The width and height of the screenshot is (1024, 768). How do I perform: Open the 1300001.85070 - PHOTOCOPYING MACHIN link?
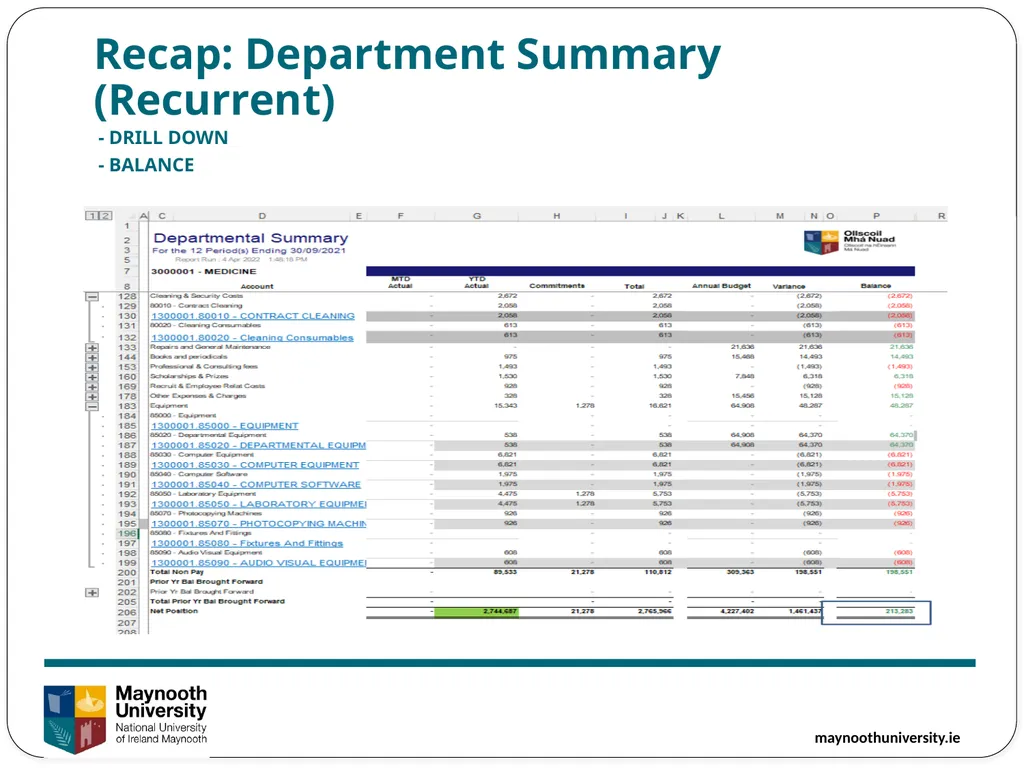[259, 524]
